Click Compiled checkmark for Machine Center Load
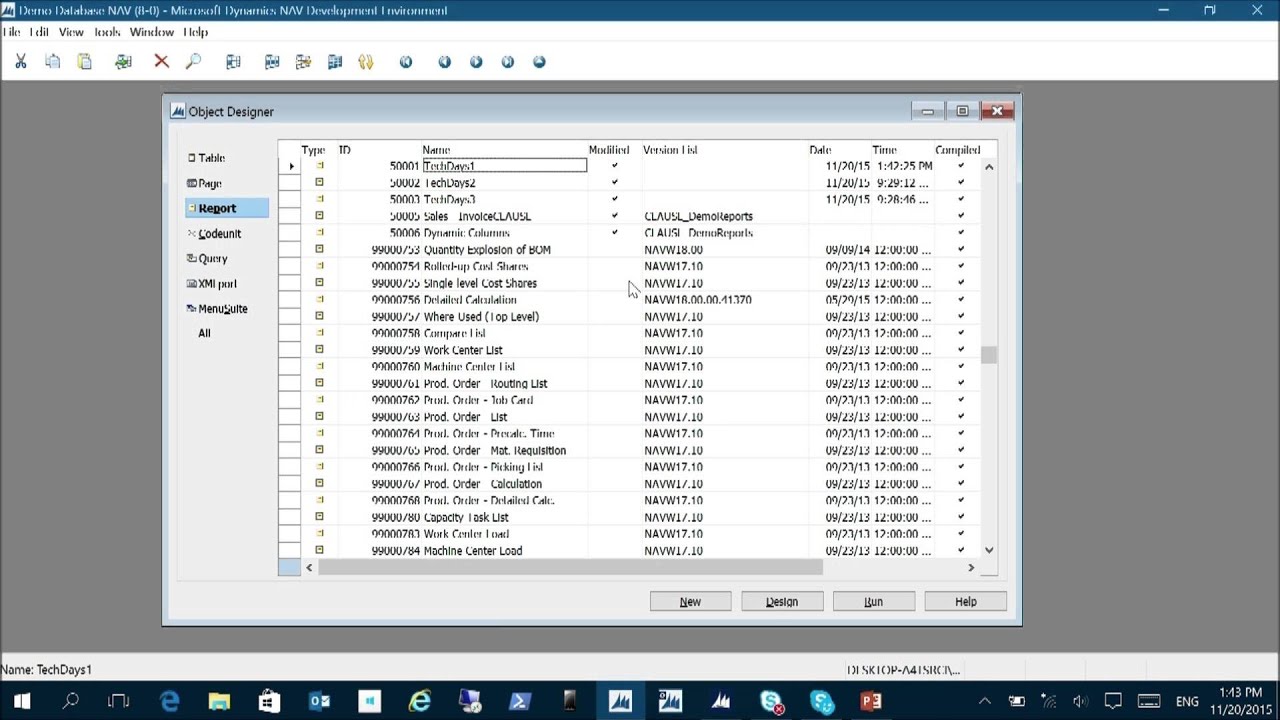The width and height of the screenshot is (1280, 720). [961, 551]
